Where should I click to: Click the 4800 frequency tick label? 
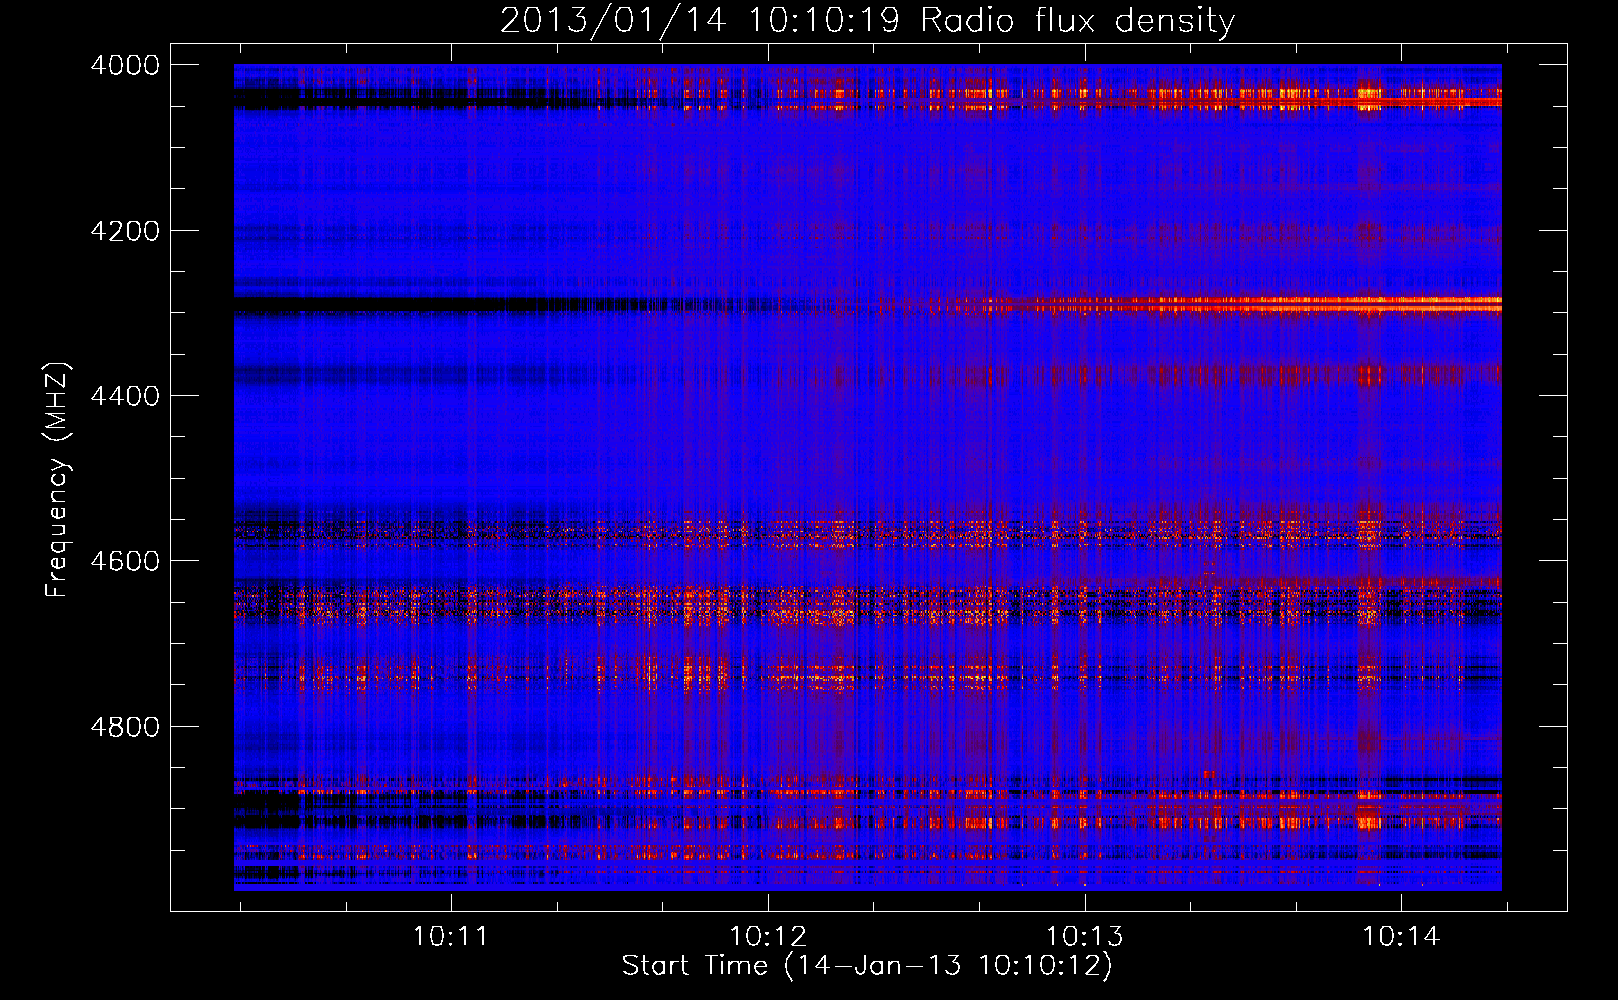125,727
